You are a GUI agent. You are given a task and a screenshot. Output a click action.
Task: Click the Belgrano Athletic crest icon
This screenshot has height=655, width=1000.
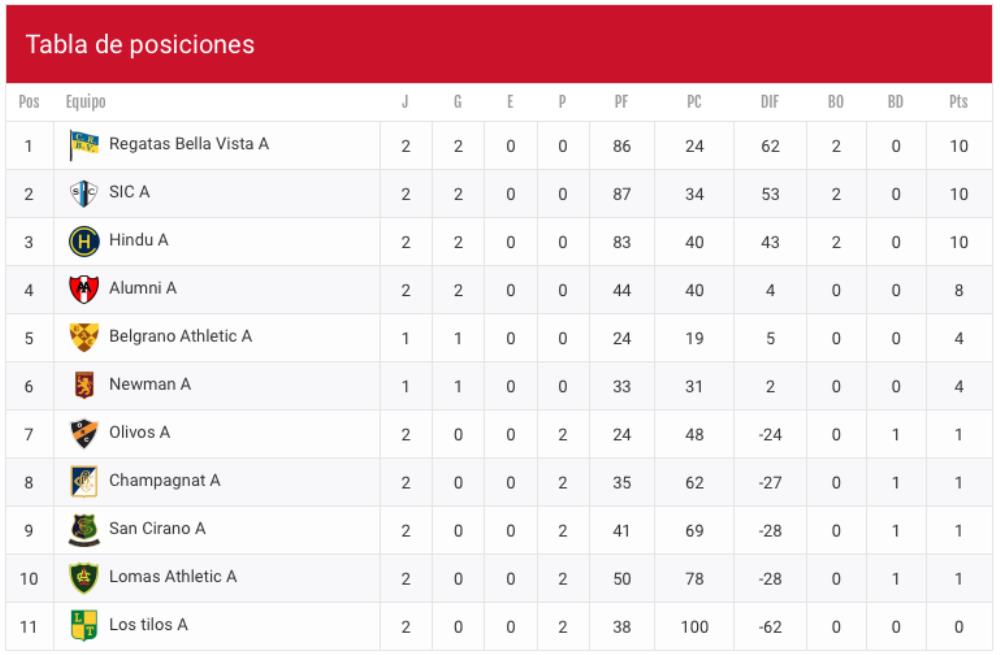[x=83, y=337]
